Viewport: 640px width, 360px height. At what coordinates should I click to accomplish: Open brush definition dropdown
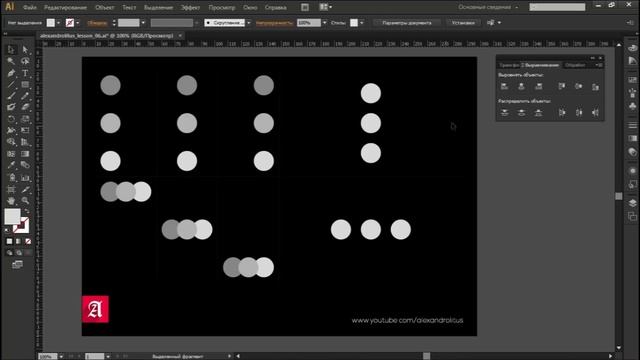249,23
